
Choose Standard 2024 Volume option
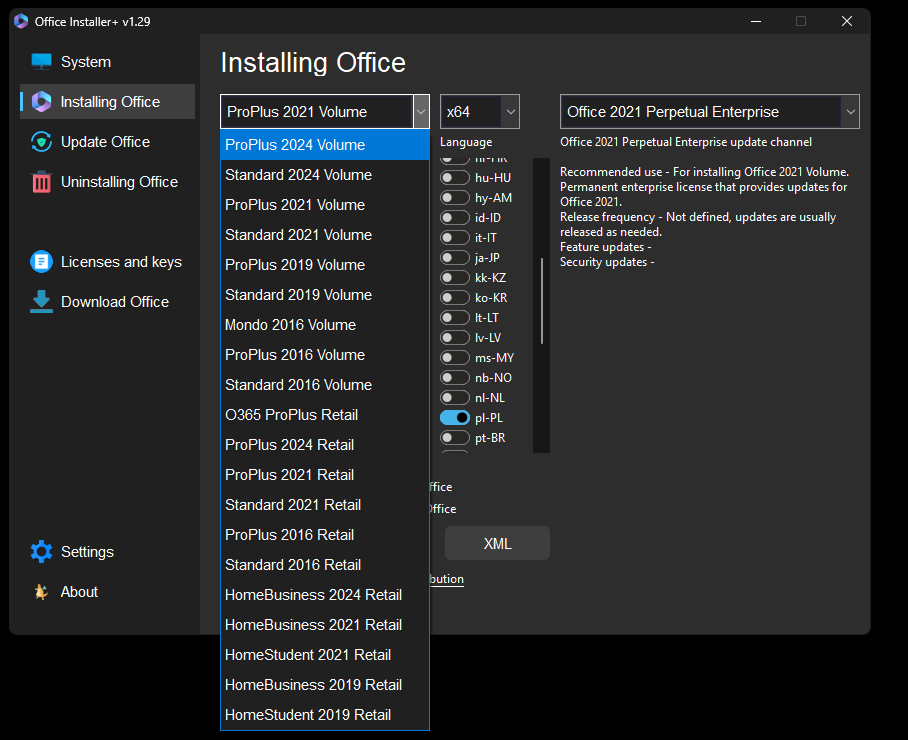[325, 175]
